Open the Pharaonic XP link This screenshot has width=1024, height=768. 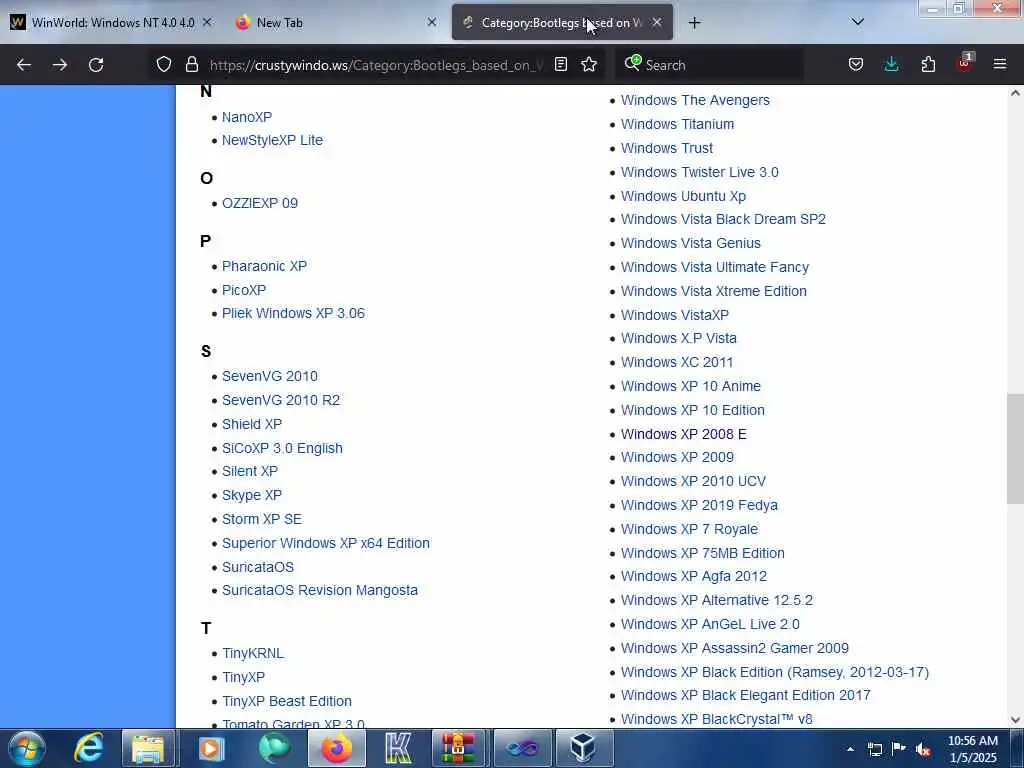[x=264, y=266]
